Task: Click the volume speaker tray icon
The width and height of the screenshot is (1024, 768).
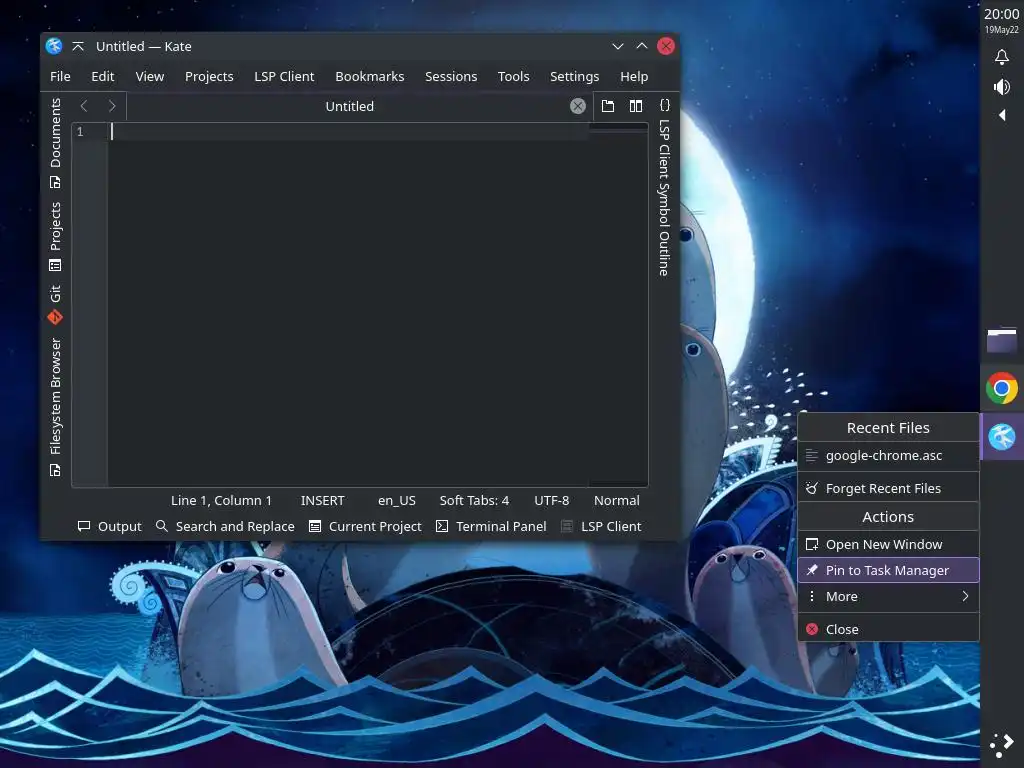Action: [1002, 87]
